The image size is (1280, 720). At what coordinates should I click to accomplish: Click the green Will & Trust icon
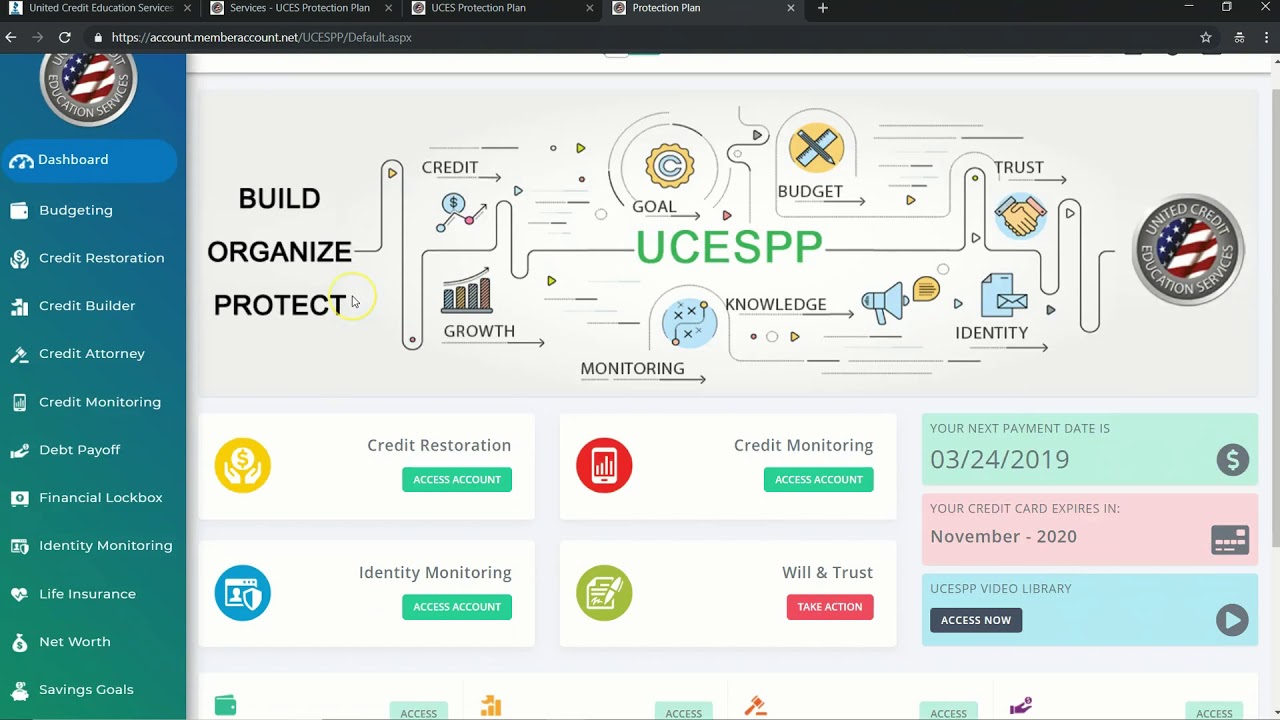tap(604, 593)
